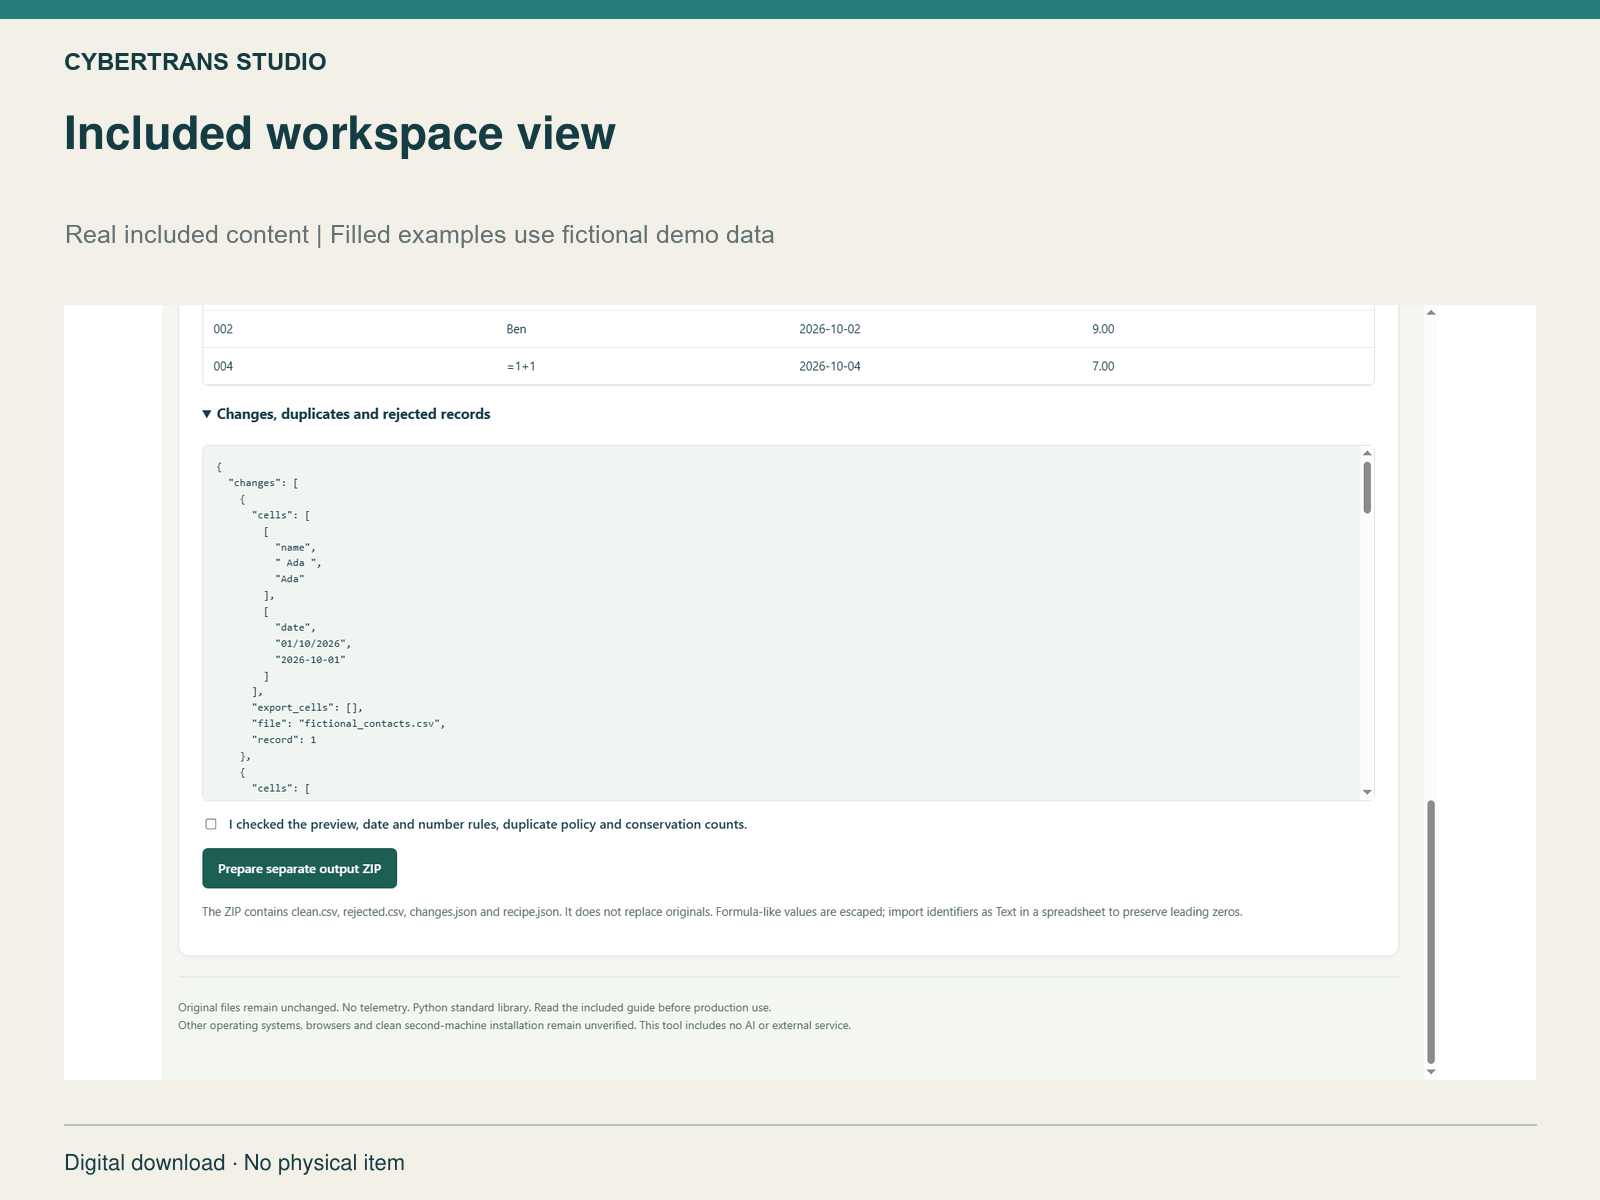
Task: Click JSON line "file": "fictional_contacts.csv"
Action: [x=348, y=723]
